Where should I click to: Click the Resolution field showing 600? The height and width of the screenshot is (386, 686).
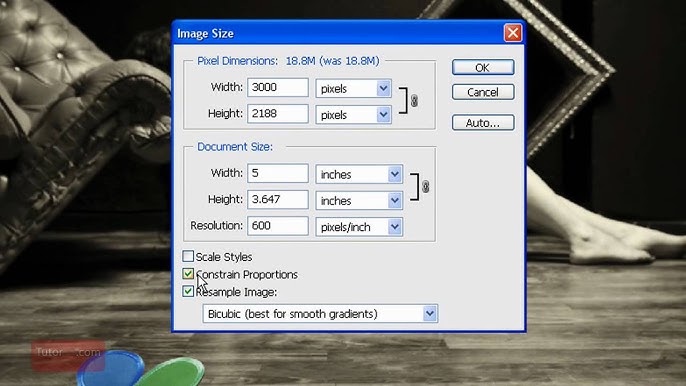coord(278,226)
